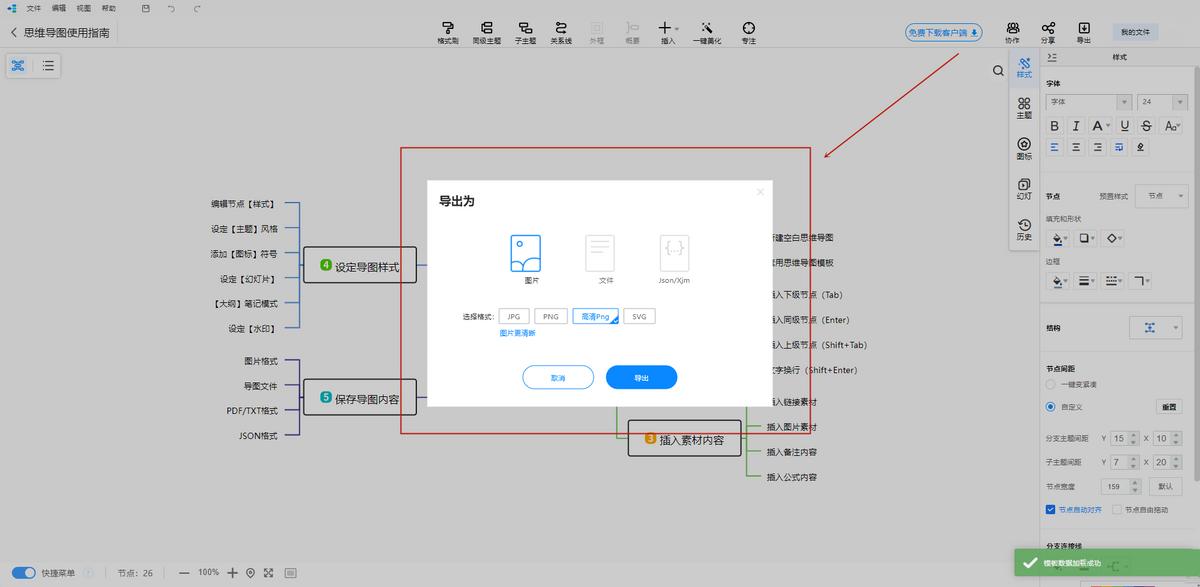Open the Icons (图标) side panel

tap(1024, 149)
